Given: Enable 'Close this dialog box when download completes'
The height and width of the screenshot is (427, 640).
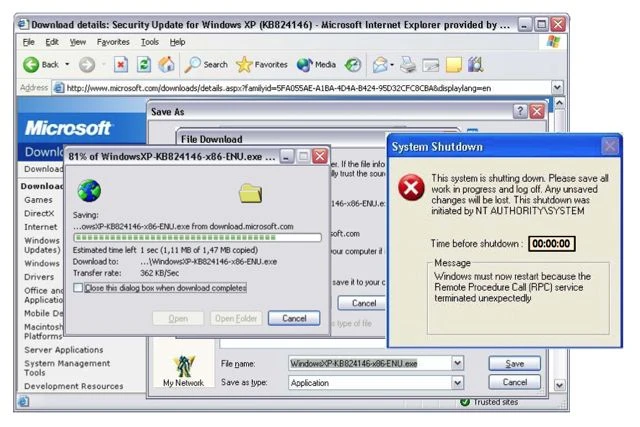Looking at the screenshot, I should 78,288.
